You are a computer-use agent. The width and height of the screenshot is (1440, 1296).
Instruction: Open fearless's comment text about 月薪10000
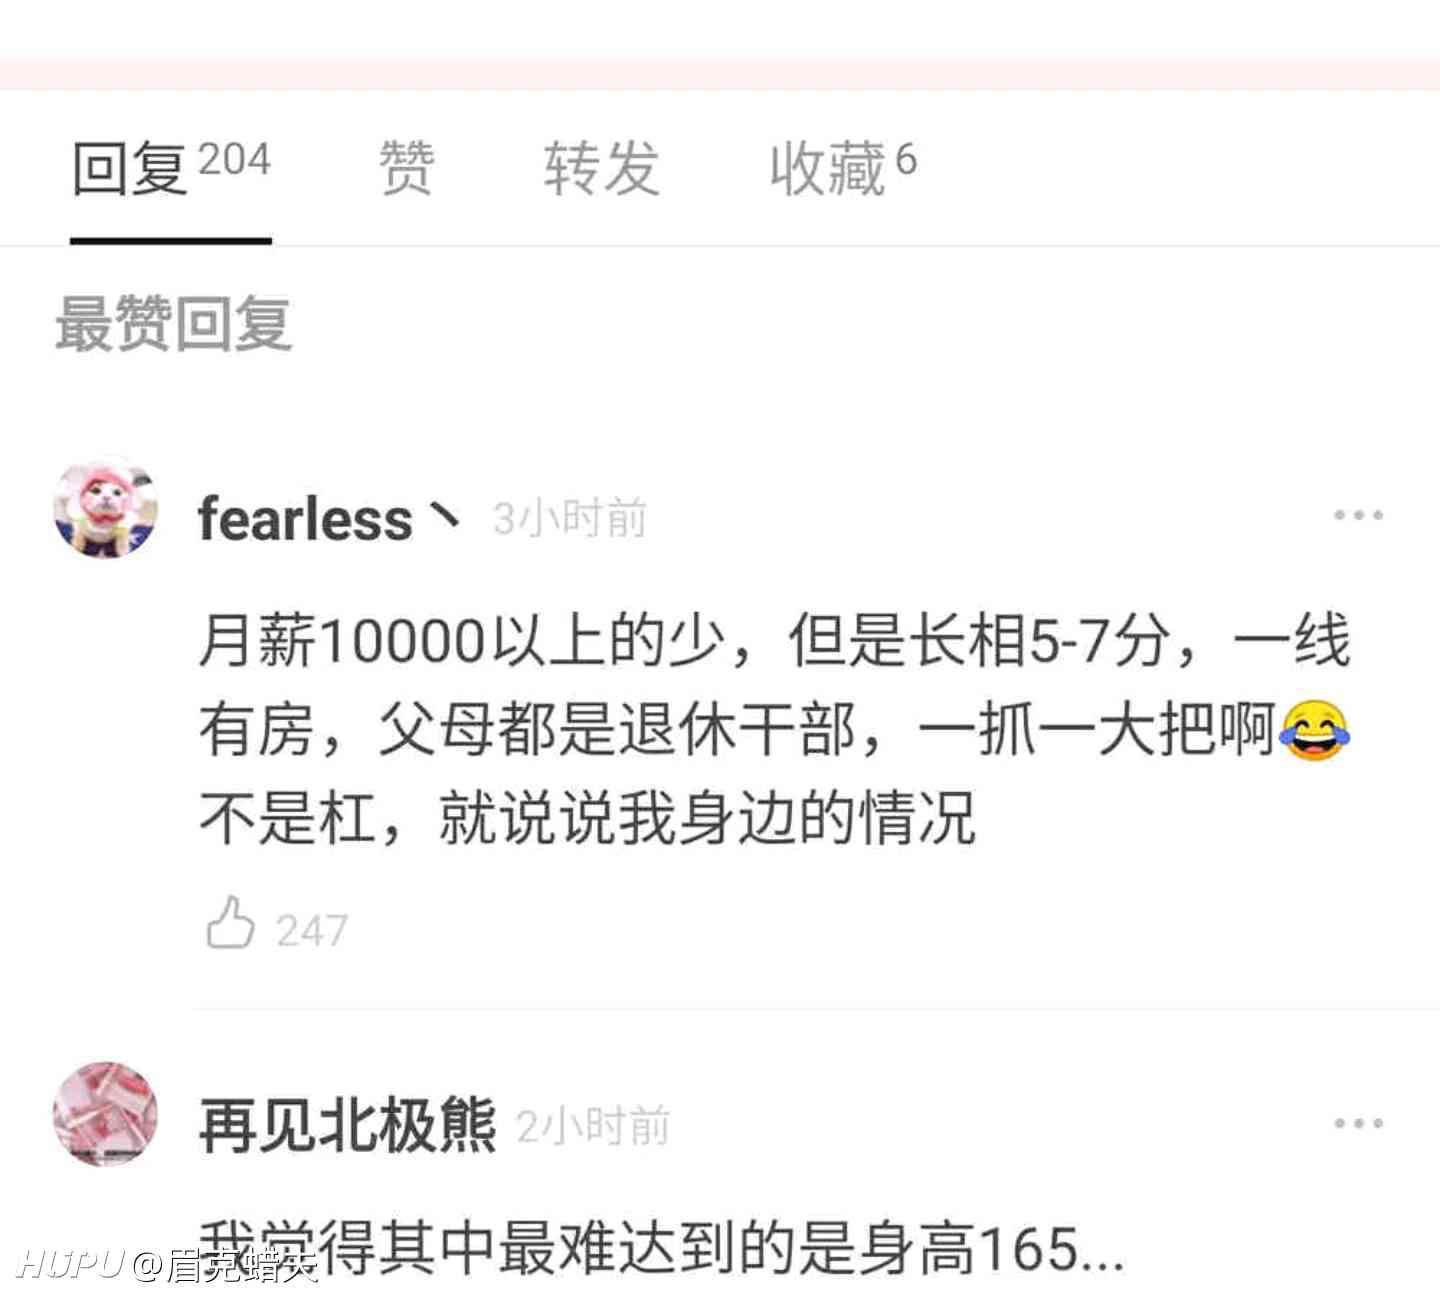[775, 729]
